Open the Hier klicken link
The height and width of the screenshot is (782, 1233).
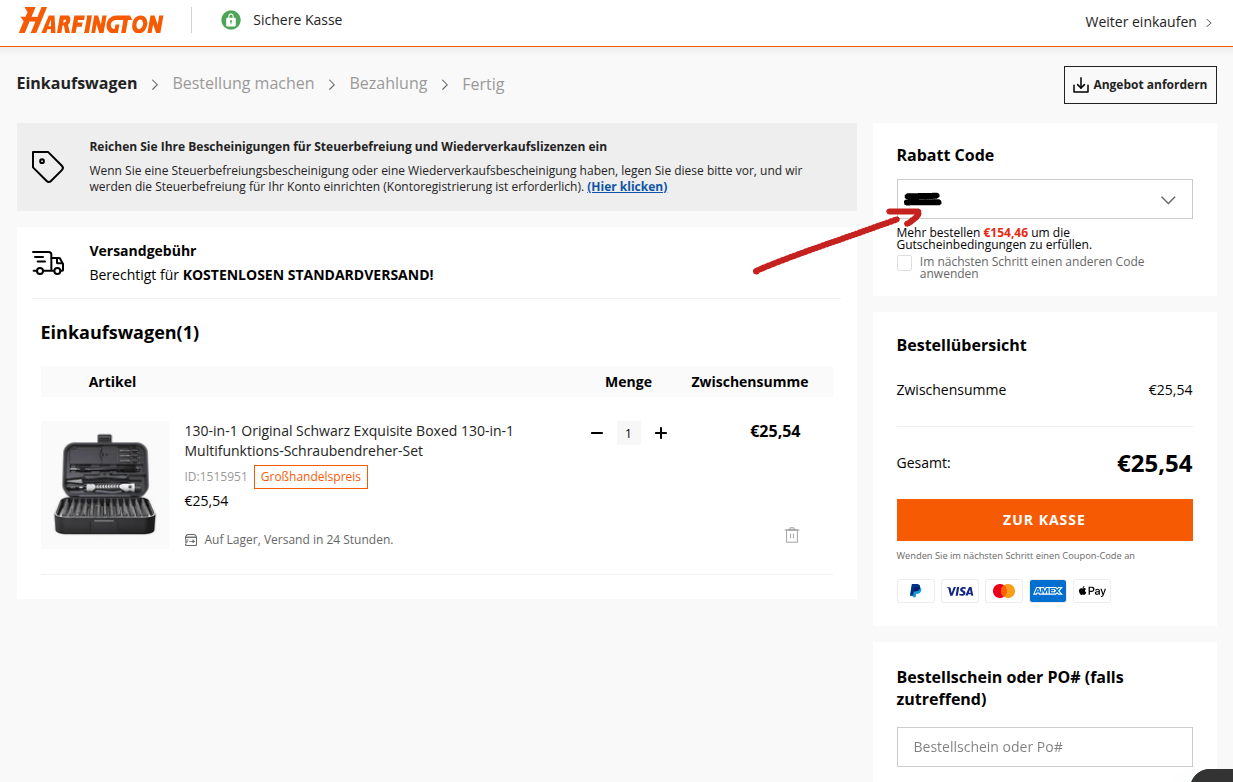coord(628,185)
